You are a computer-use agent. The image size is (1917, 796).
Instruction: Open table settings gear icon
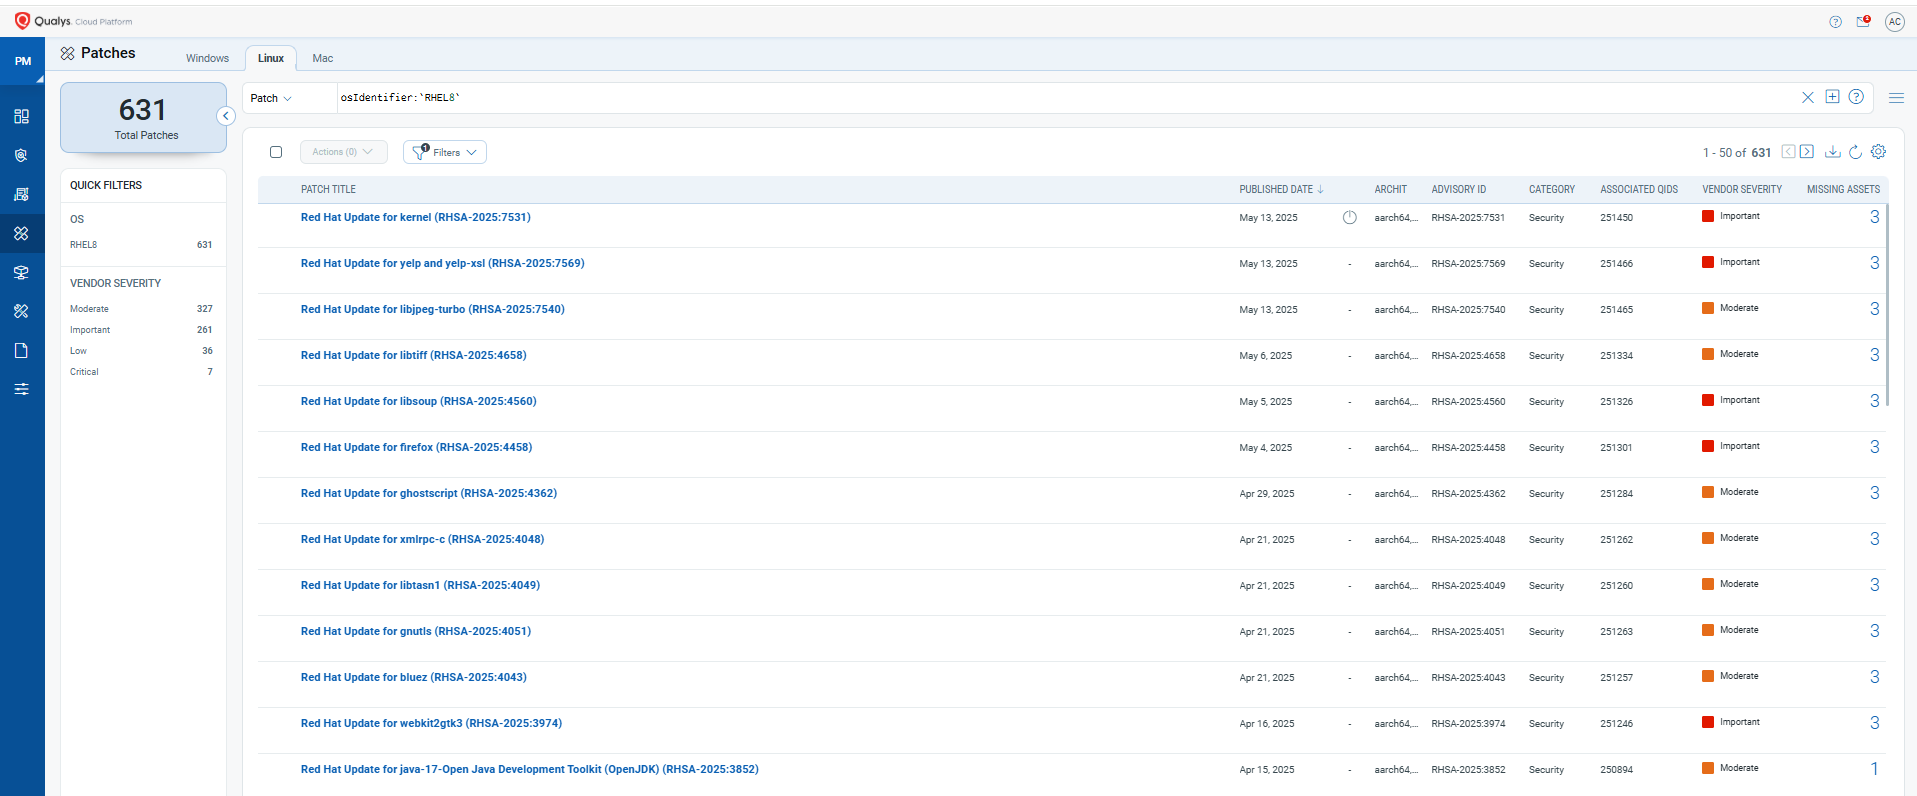[x=1878, y=152]
